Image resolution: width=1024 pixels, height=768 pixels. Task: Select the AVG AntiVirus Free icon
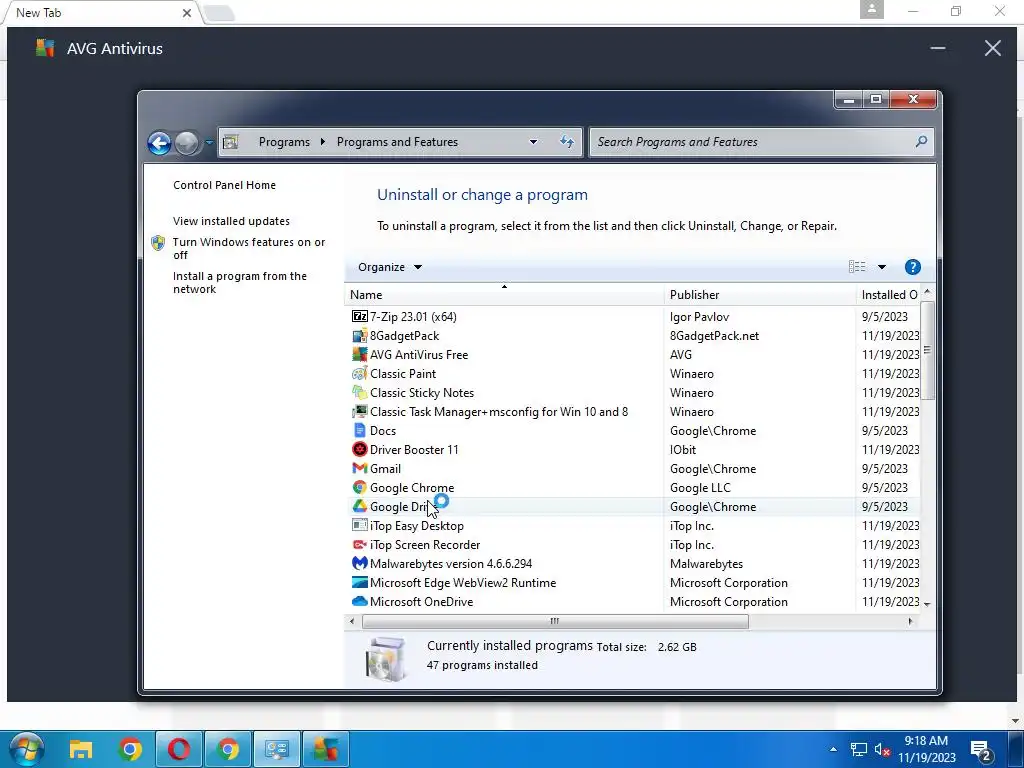pos(359,355)
